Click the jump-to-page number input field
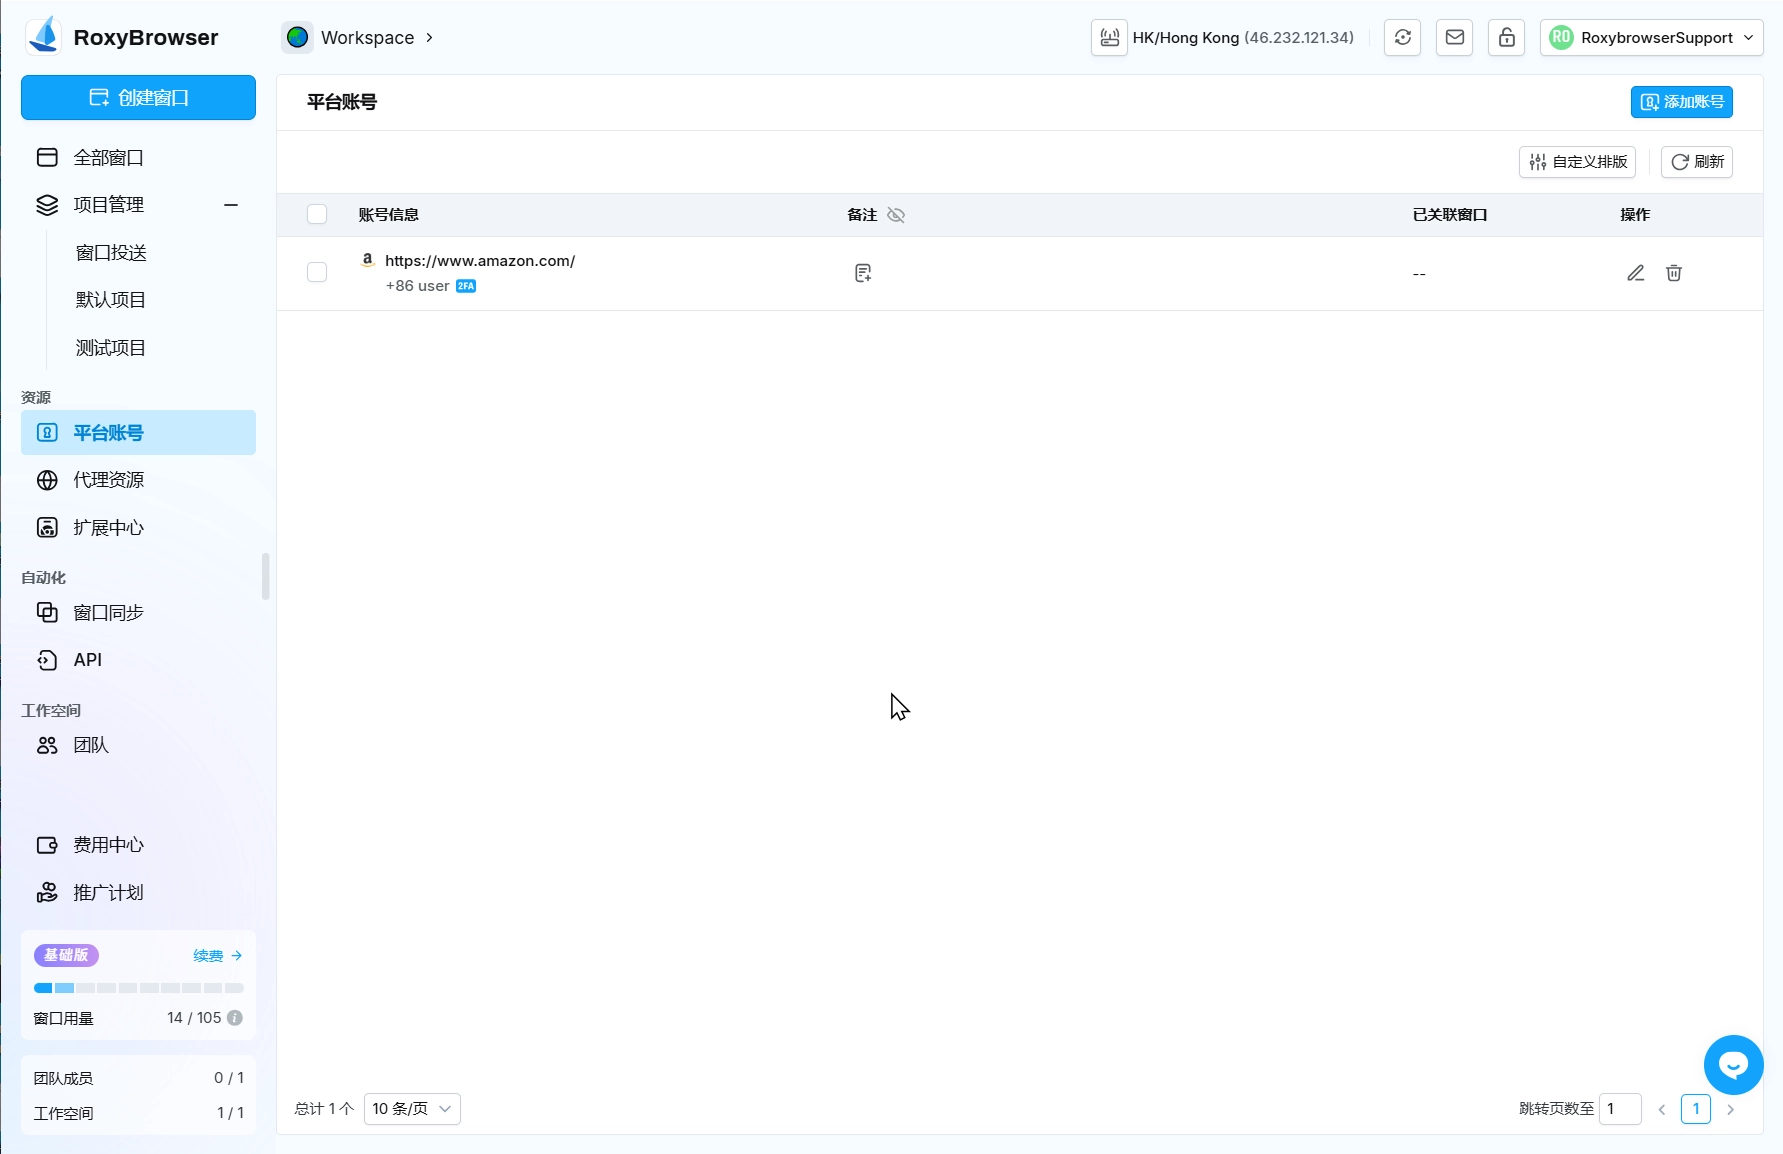 pyautogui.click(x=1619, y=1109)
